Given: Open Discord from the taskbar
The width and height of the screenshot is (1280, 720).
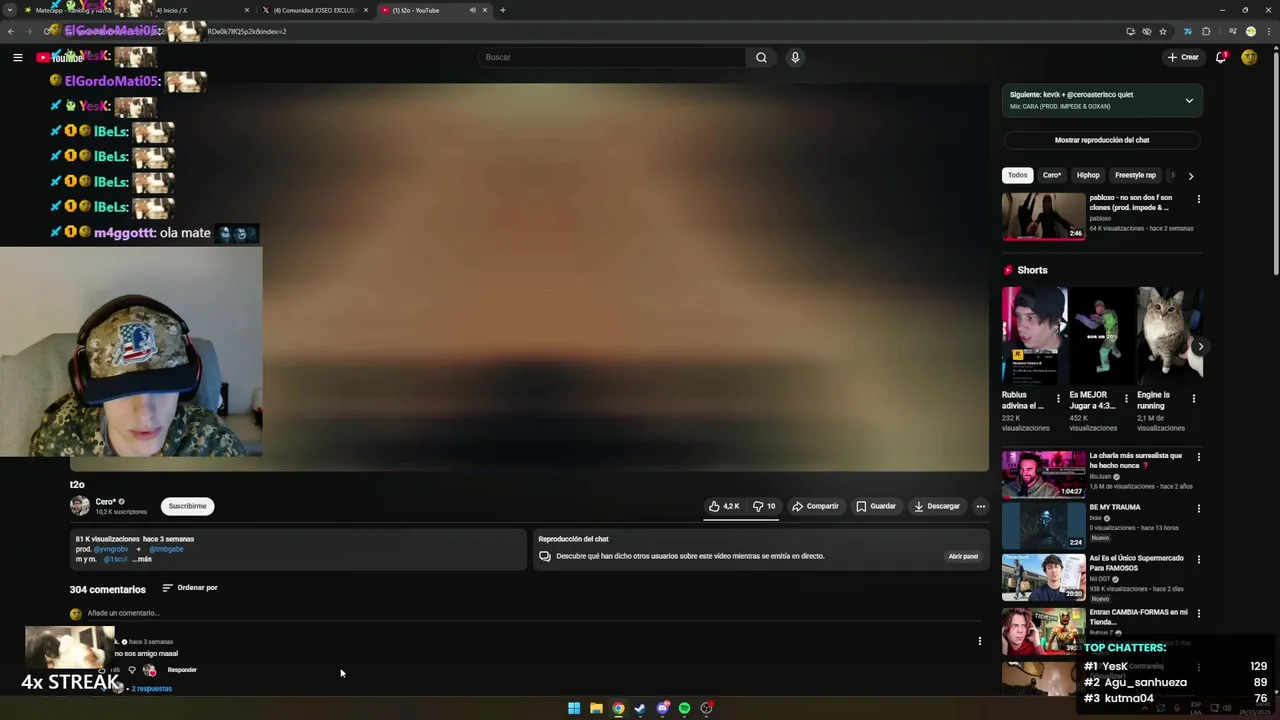Looking at the screenshot, I should 662,708.
